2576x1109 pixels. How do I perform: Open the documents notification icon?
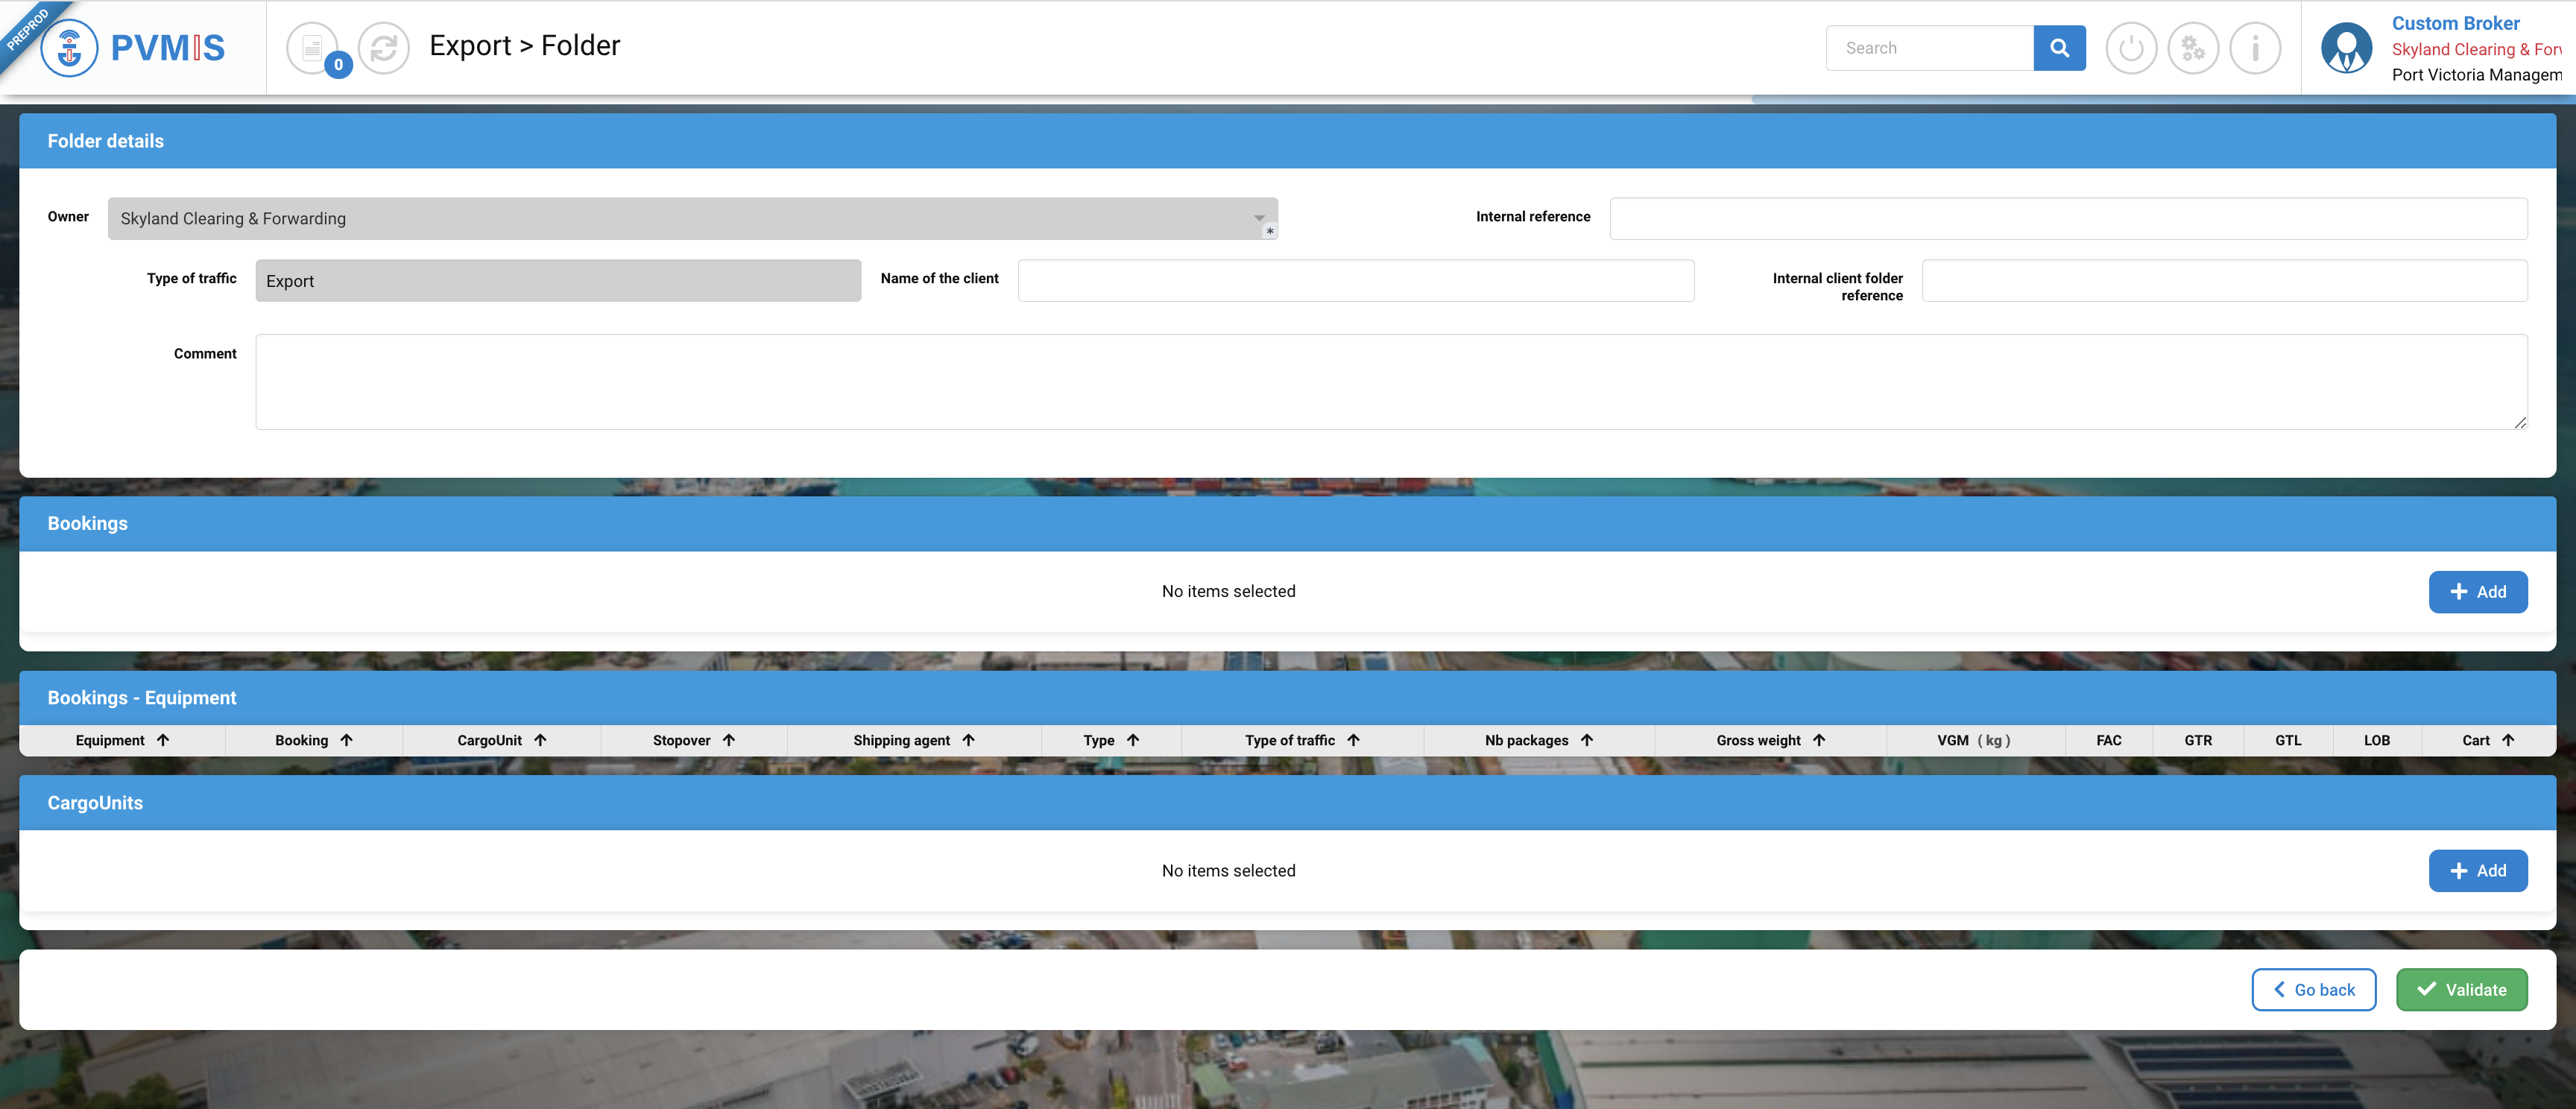coord(312,48)
